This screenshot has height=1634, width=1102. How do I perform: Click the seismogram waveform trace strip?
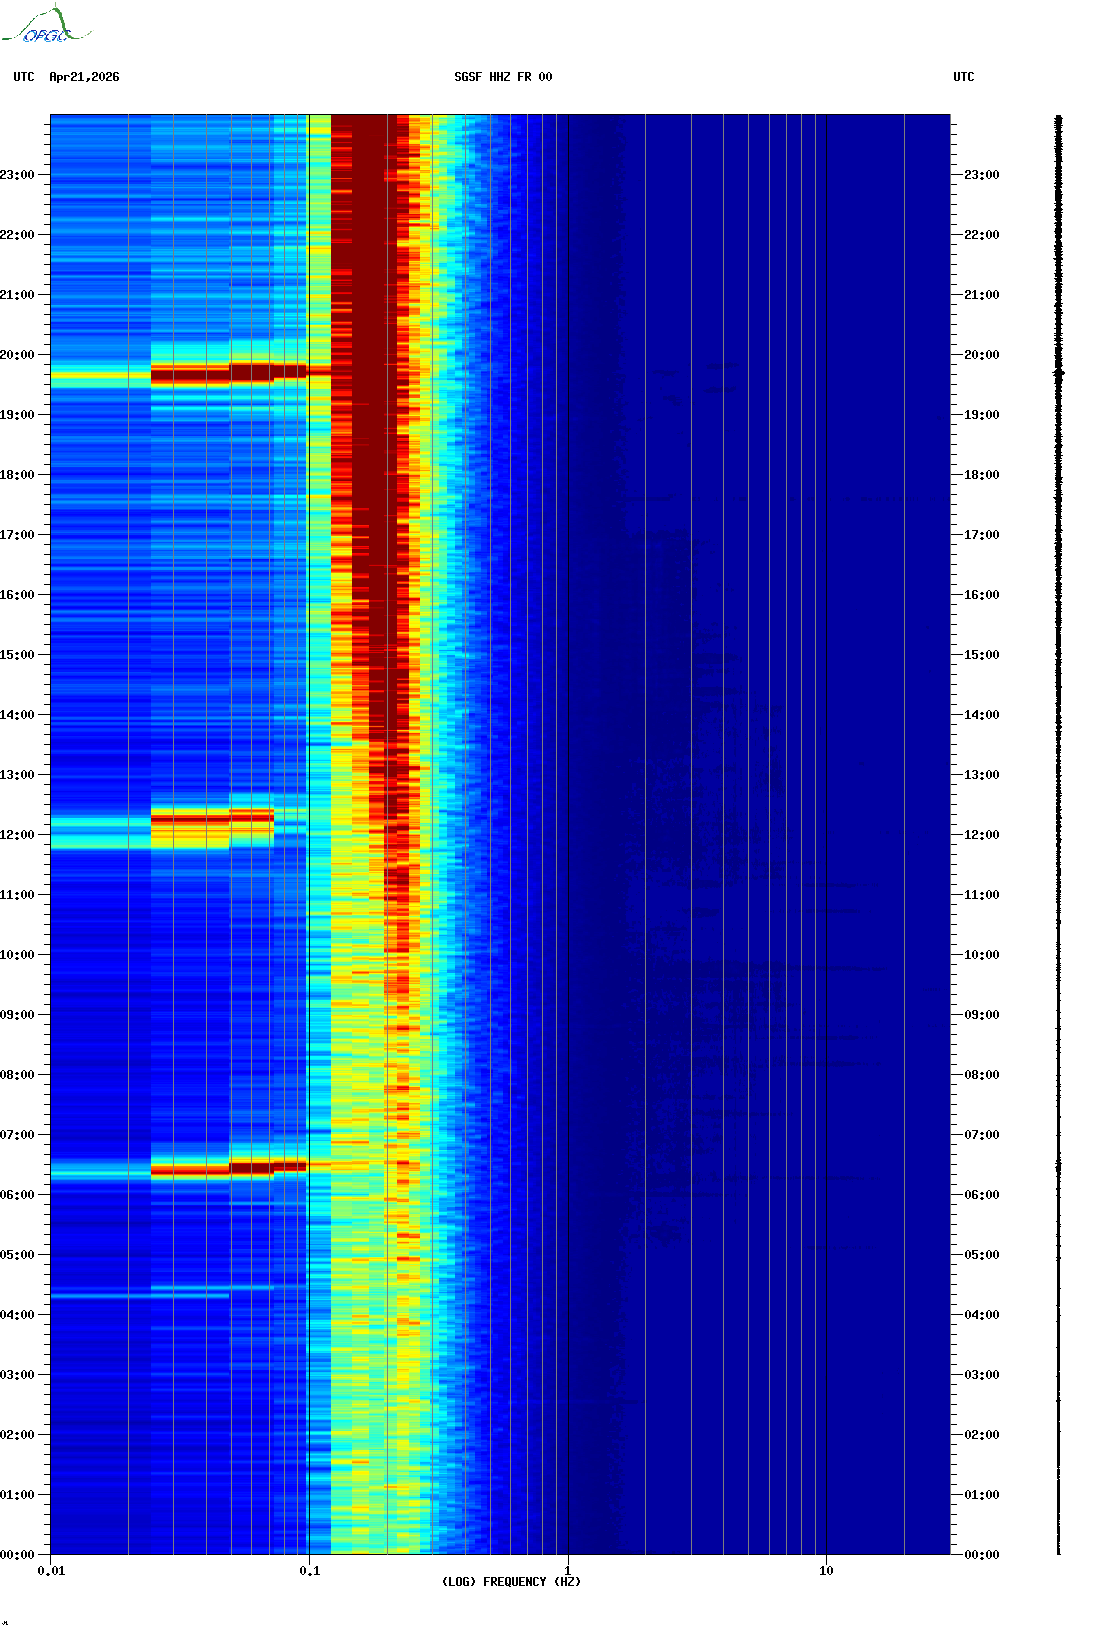[1059, 835]
